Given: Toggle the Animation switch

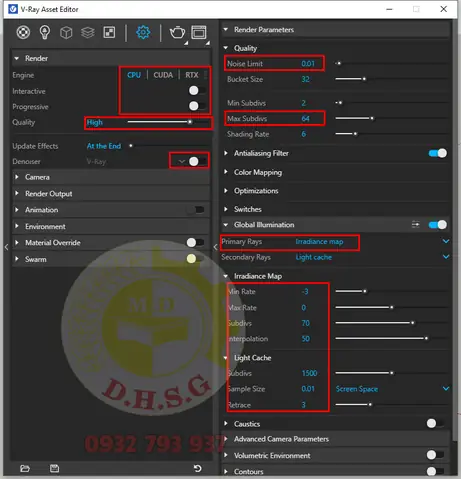Looking at the screenshot, I should coord(195,210).
